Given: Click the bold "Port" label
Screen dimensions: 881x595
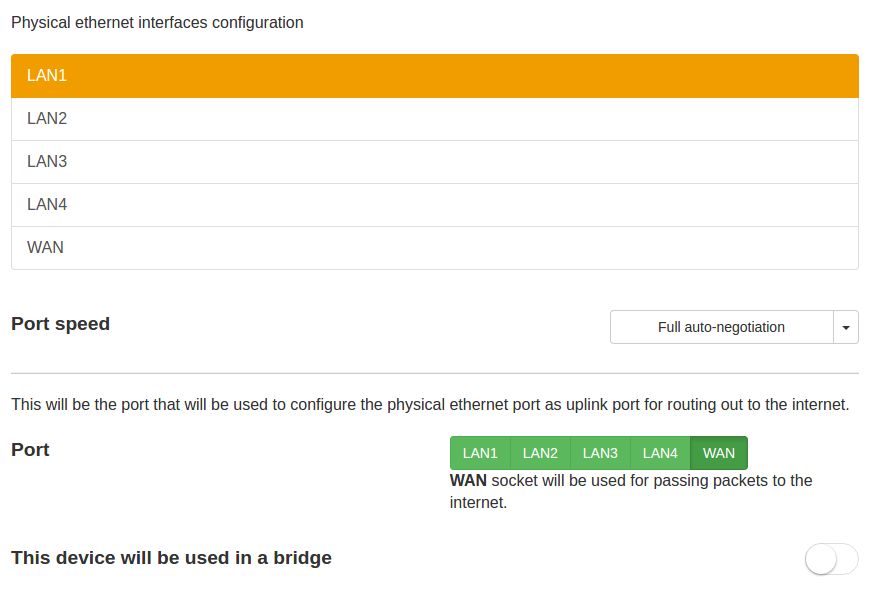Looking at the screenshot, I should 30,450.
